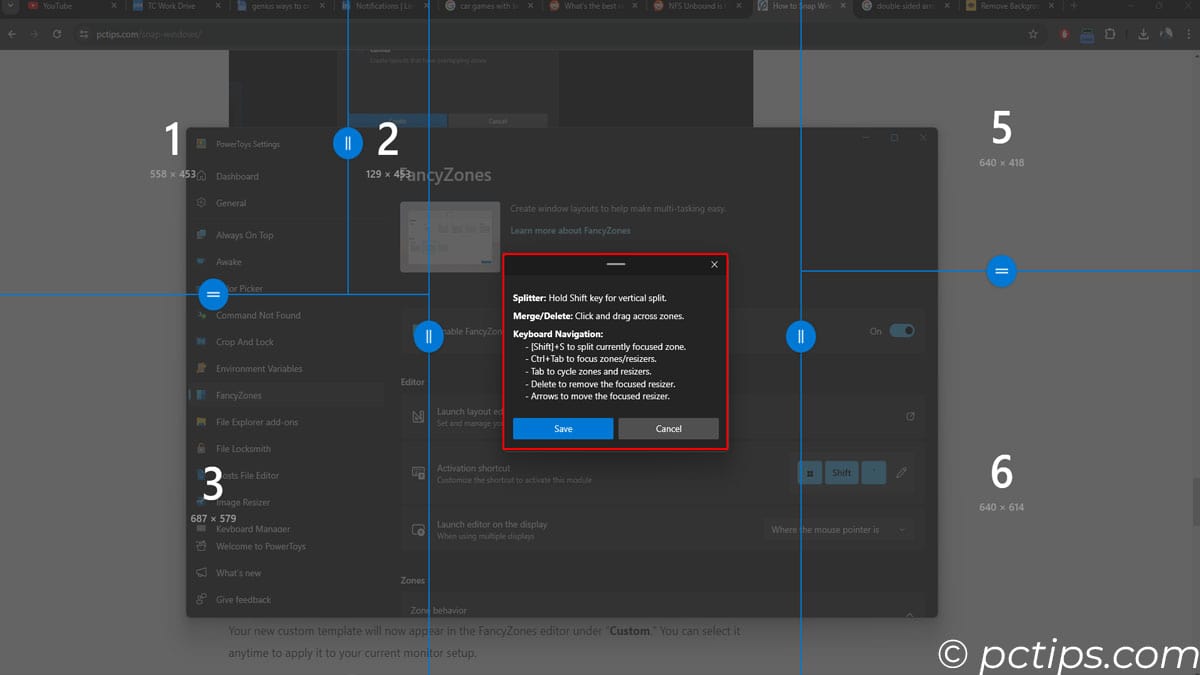Click the vertical splitter handle between zones 1 and 2
The height and width of the screenshot is (675, 1200).
click(x=348, y=143)
